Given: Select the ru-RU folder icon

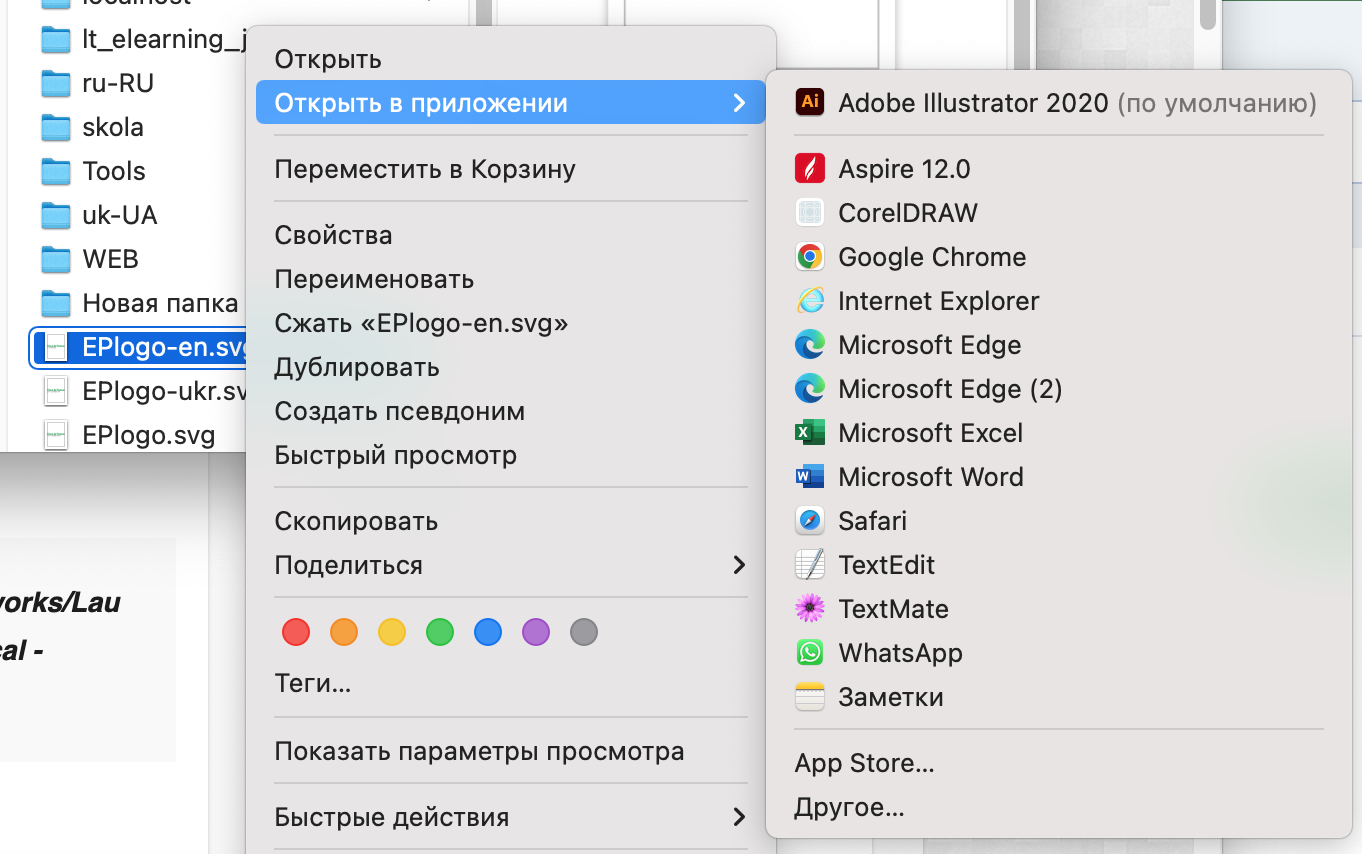Looking at the screenshot, I should click(55, 83).
